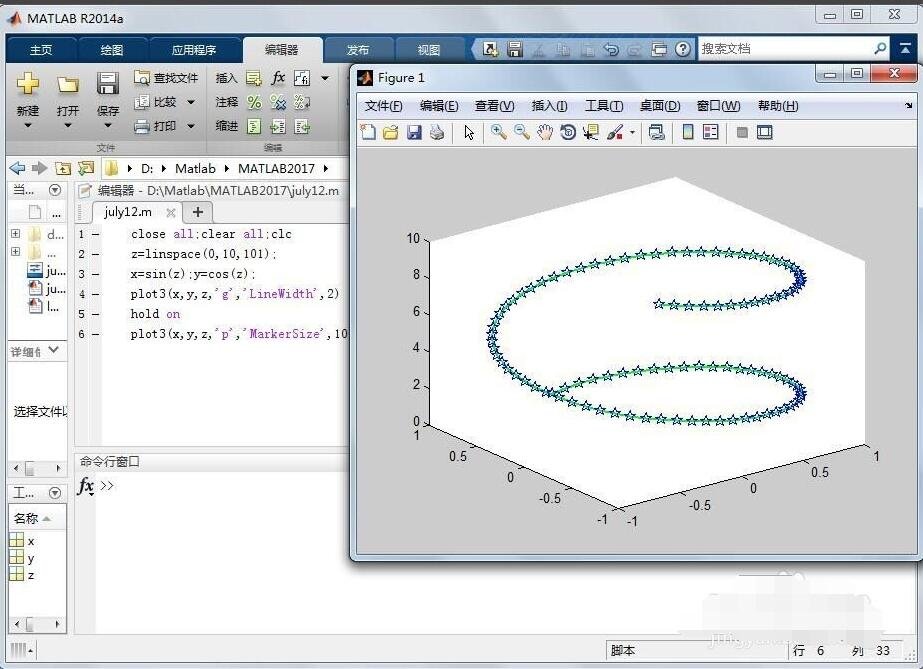Activate the Pan hand tool

point(545,132)
